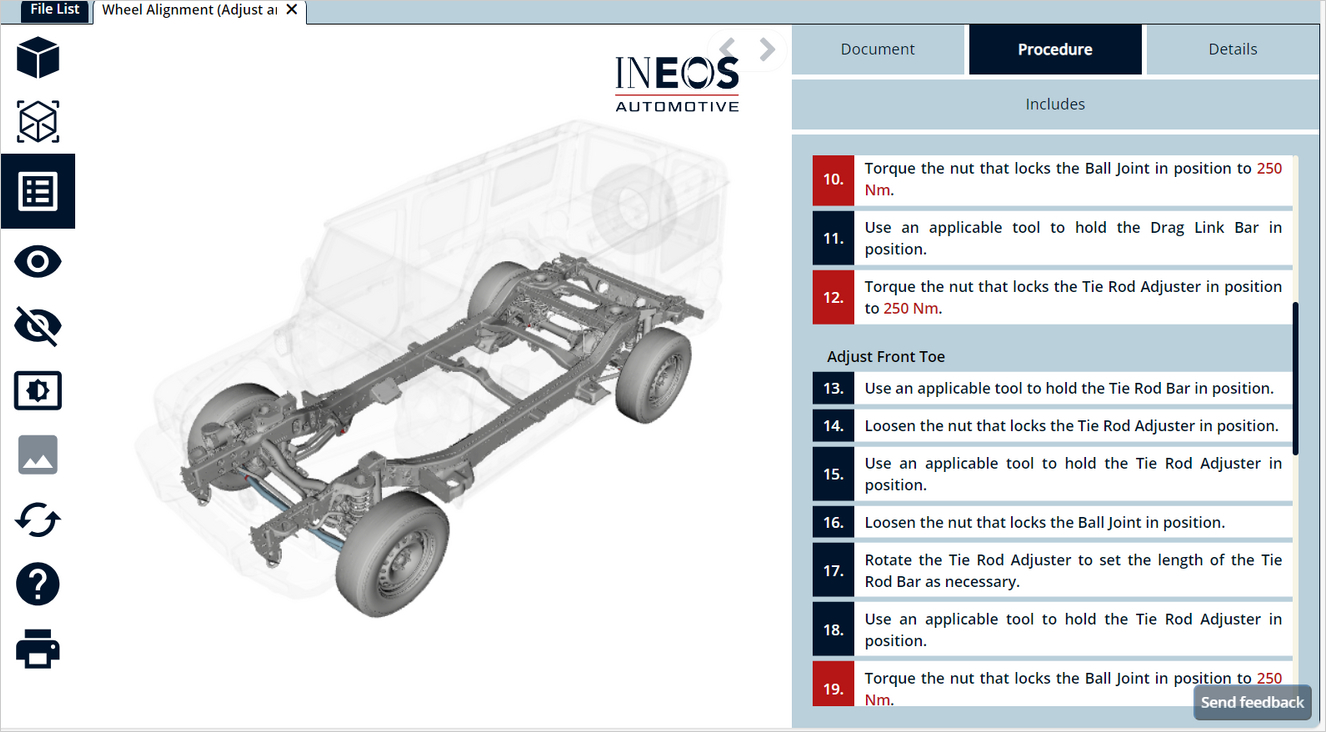
Task: Expand the Includes section
Action: pyautogui.click(x=1055, y=104)
